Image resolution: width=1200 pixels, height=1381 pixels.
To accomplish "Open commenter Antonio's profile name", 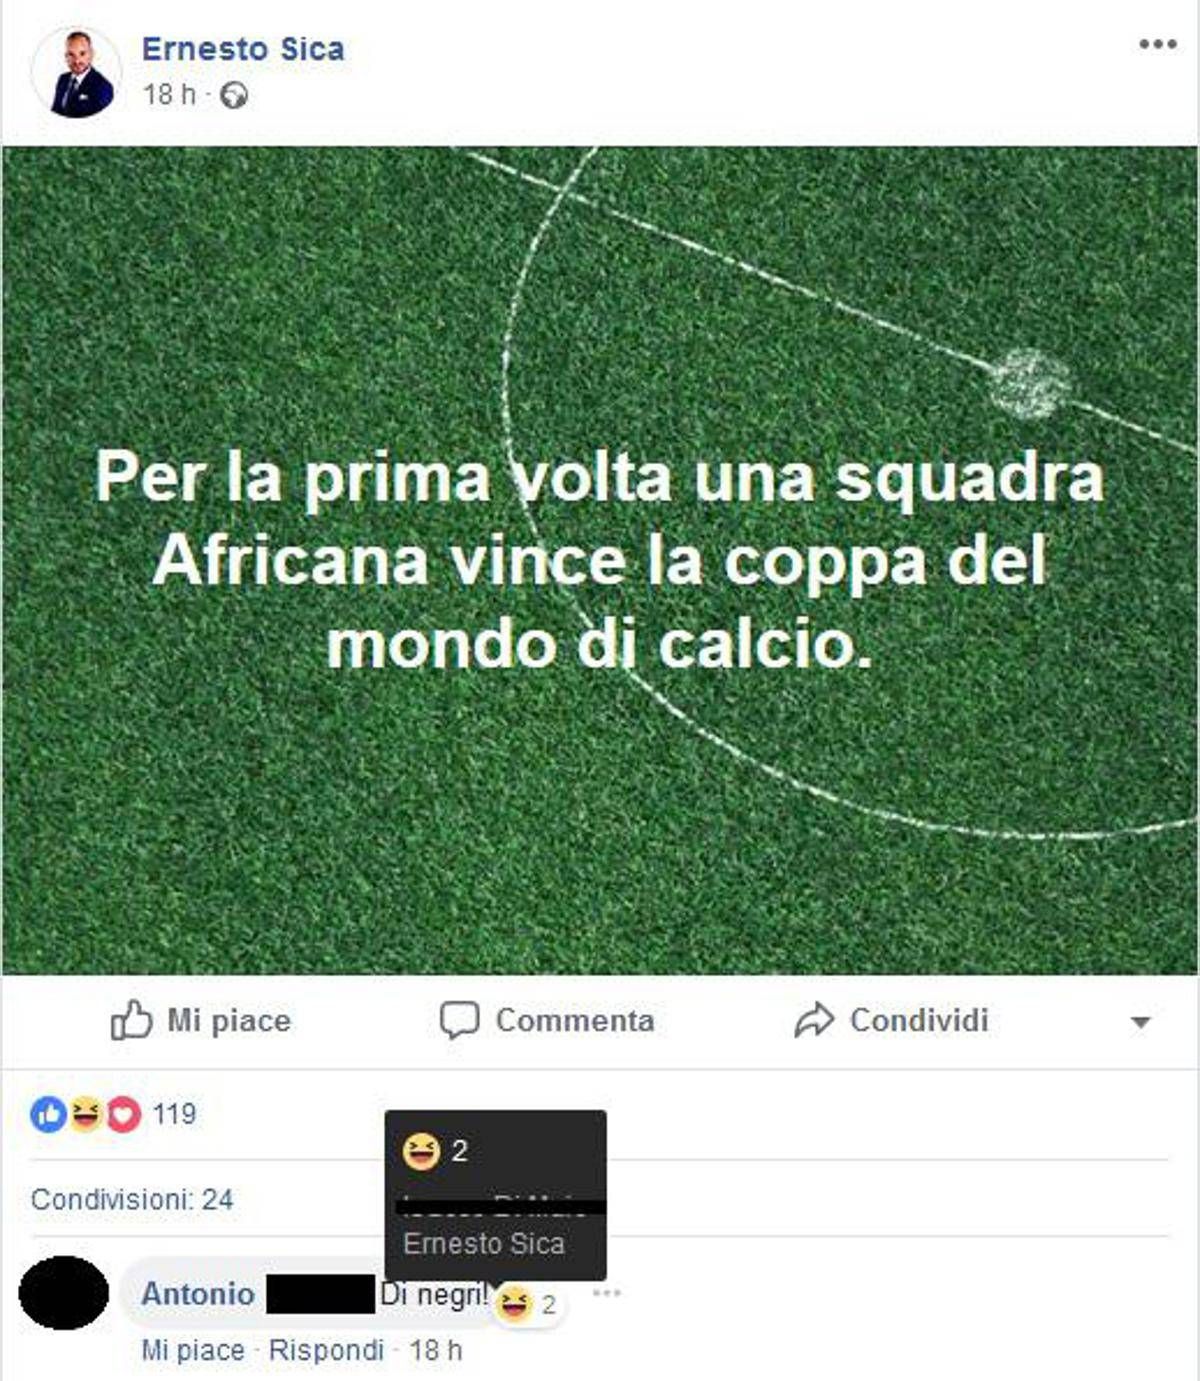I will (198, 1294).
